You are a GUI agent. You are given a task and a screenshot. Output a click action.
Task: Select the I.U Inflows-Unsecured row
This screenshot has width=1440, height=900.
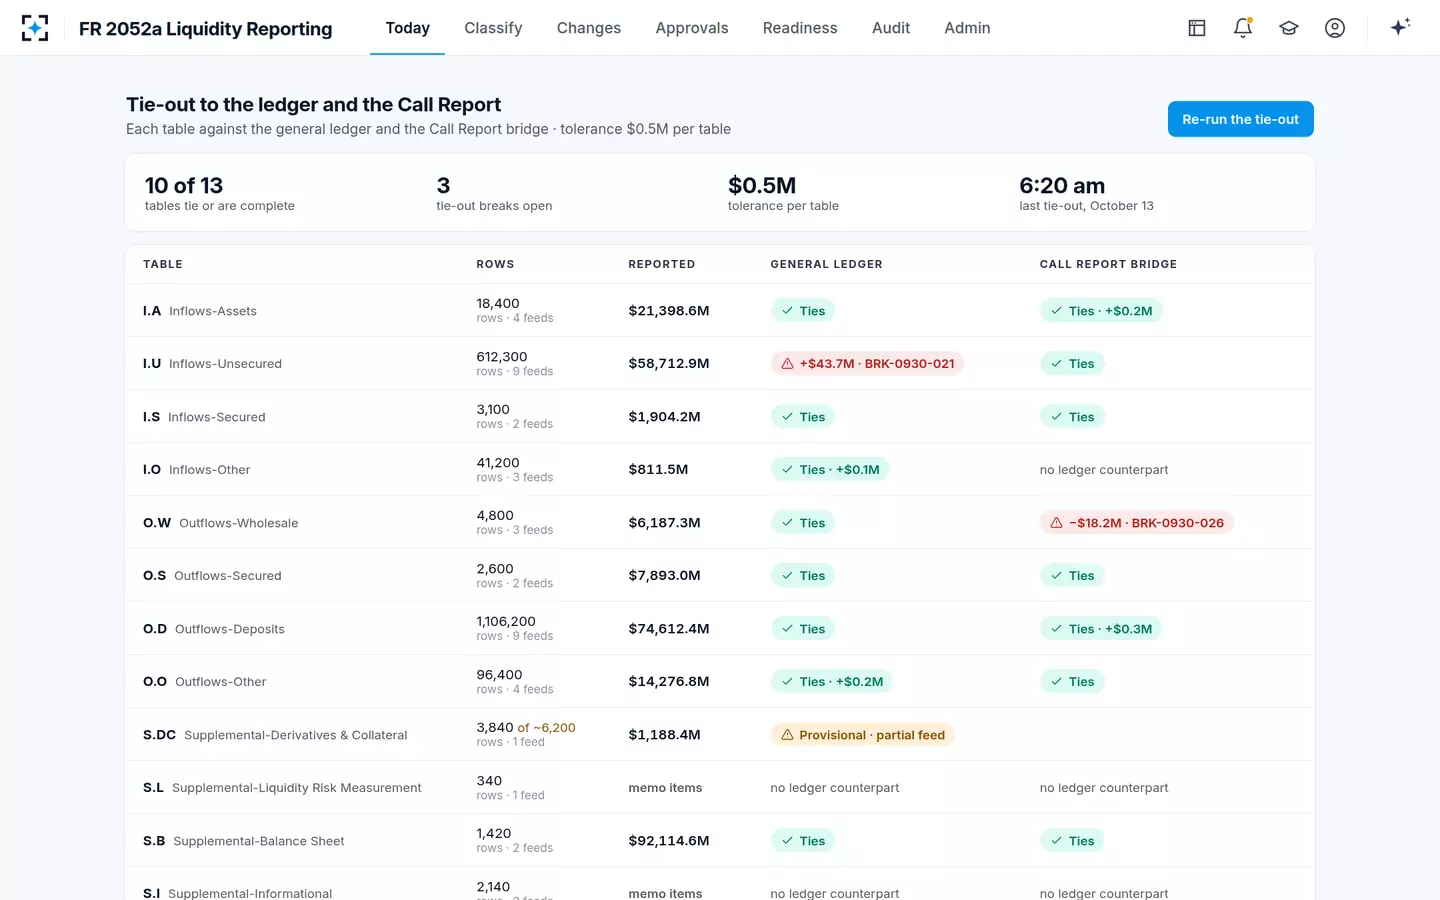(720, 363)
